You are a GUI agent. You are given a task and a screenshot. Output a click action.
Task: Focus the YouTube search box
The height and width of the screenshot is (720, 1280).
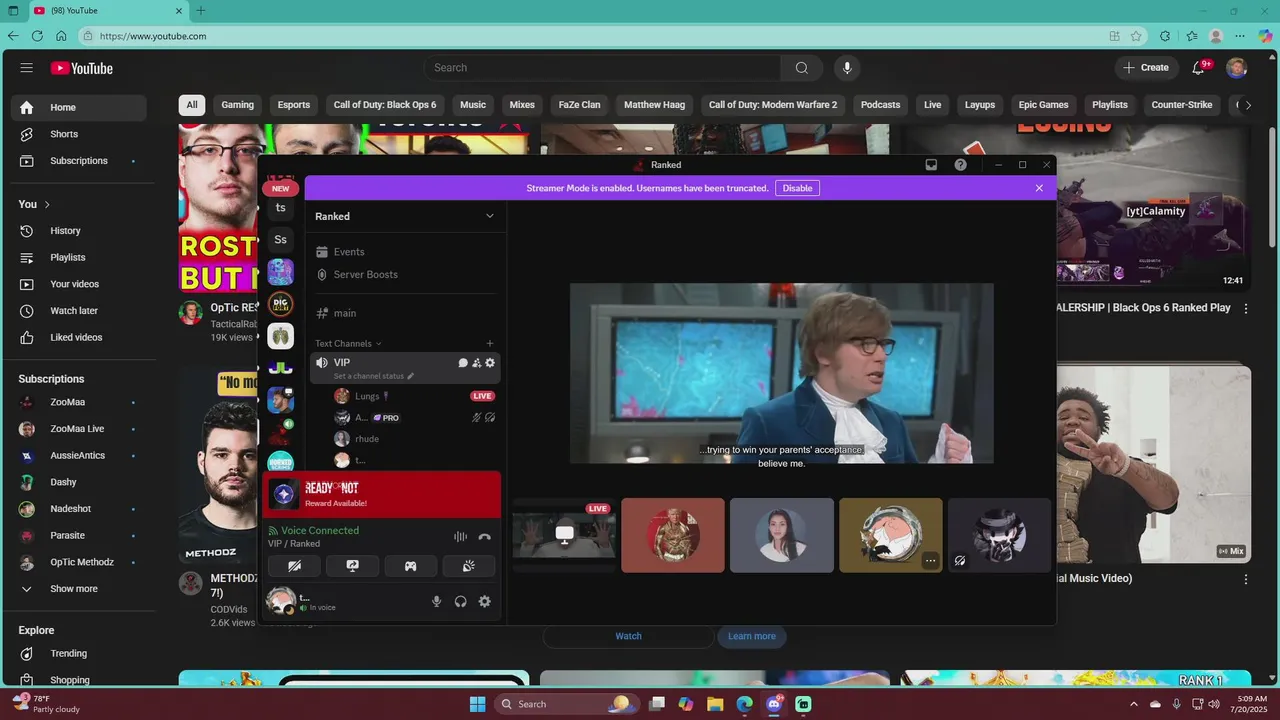(603, 68)
